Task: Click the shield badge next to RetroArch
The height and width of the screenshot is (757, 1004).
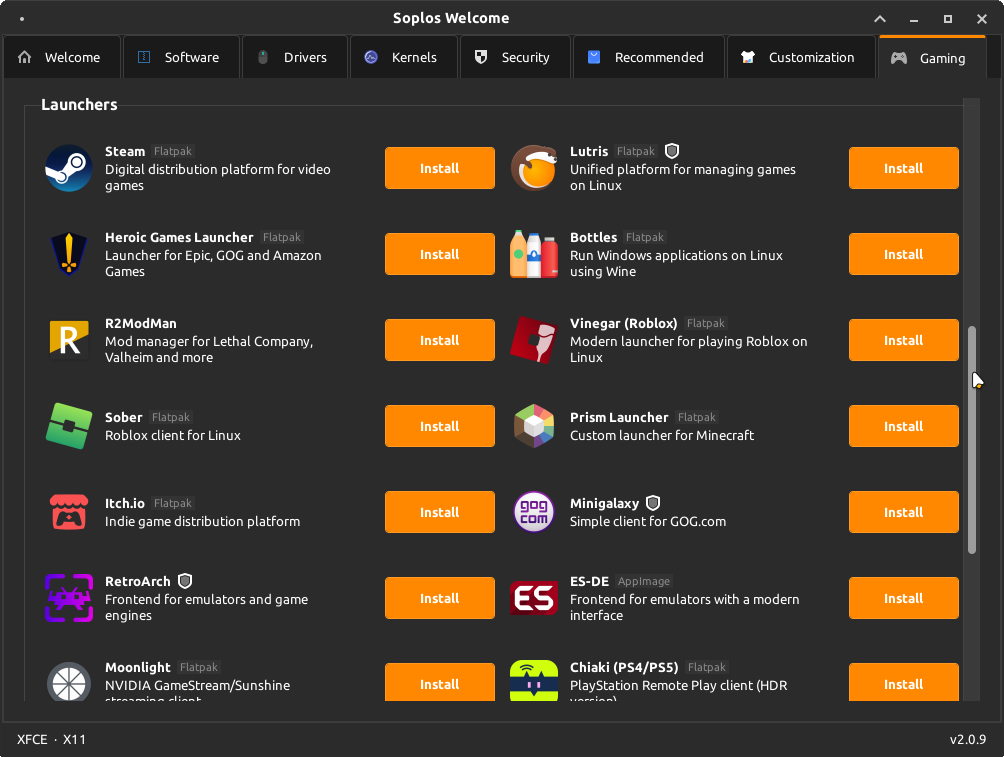Action: tap(185, 582)
